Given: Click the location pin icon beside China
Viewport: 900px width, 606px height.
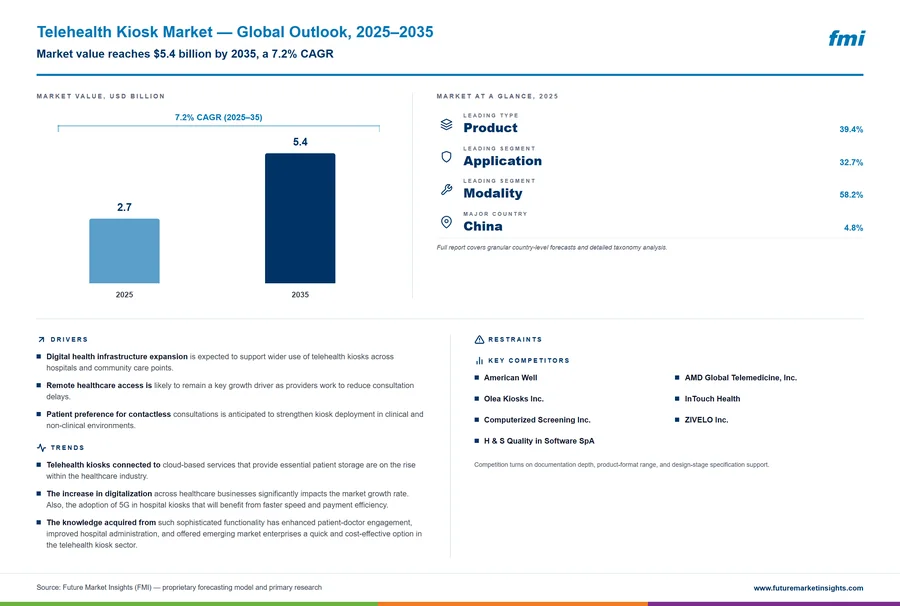Looking at the screenshot, I should coord(447,222).
